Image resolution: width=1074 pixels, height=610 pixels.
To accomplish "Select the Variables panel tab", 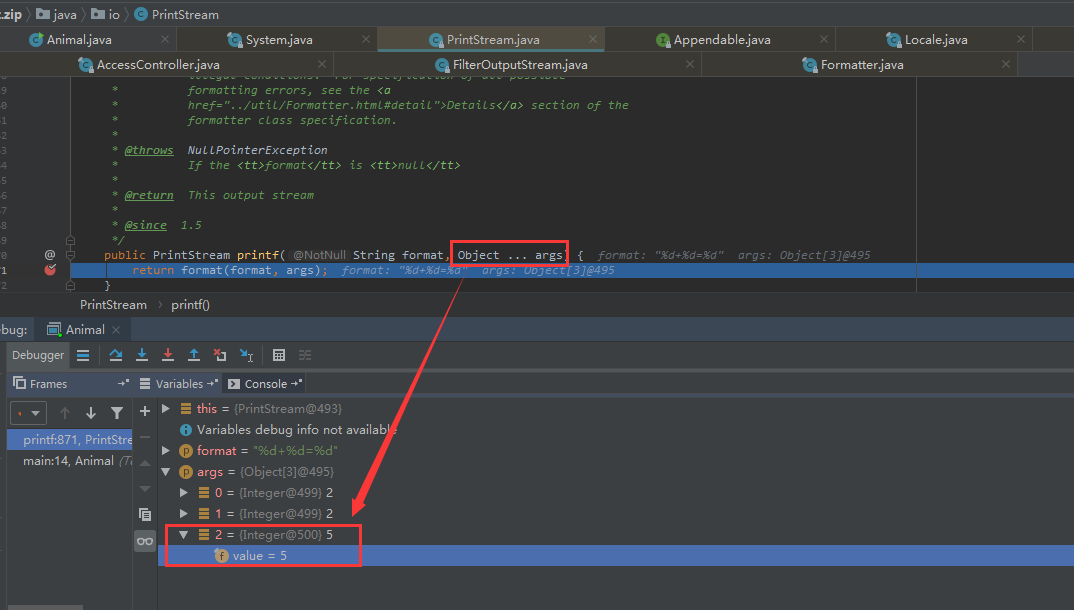I will pos(179,384).
